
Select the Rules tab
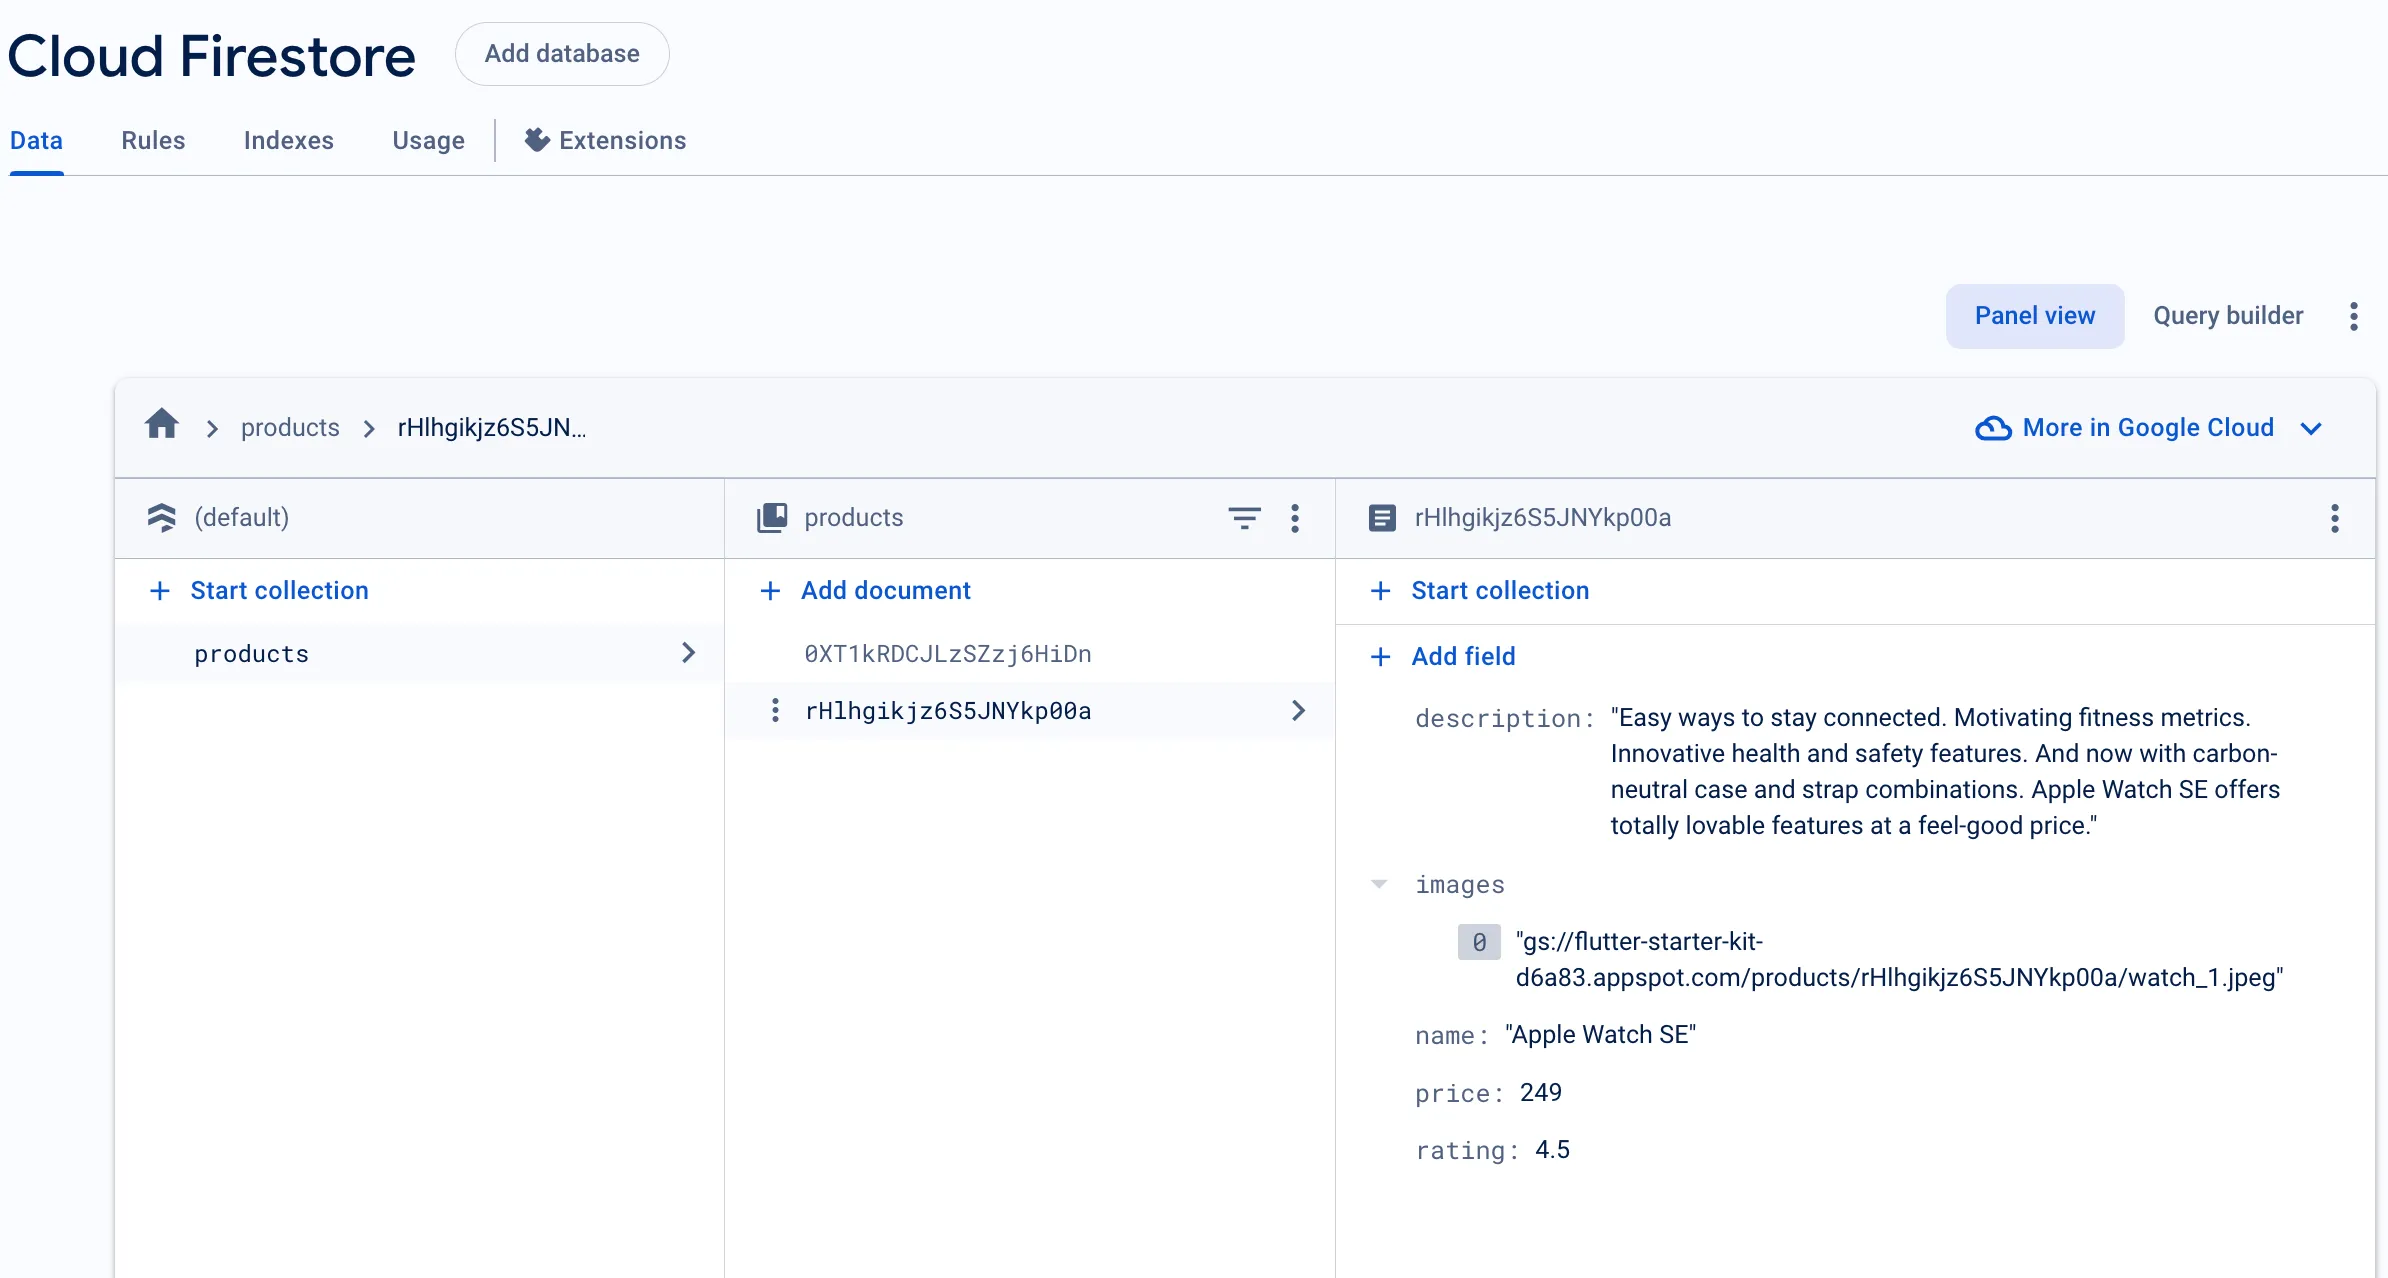click(x=153, y=141)
